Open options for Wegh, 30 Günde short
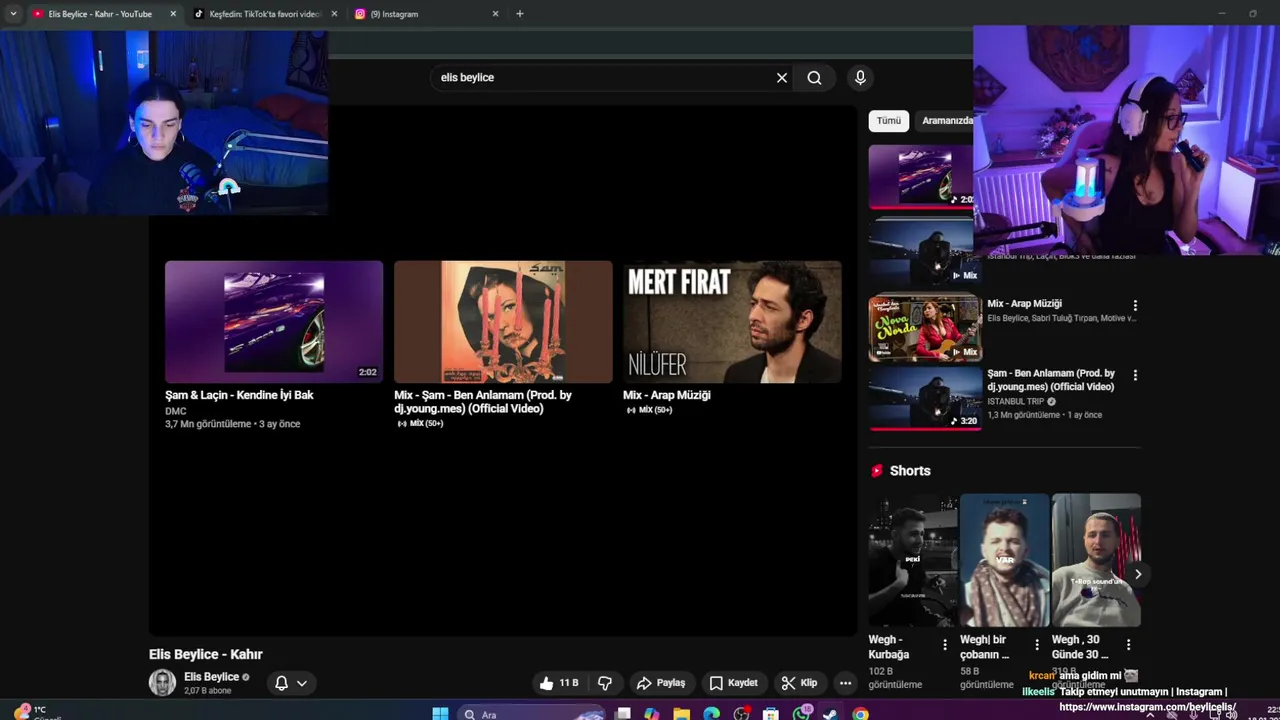The image size is (1280, 720). 1128,645
